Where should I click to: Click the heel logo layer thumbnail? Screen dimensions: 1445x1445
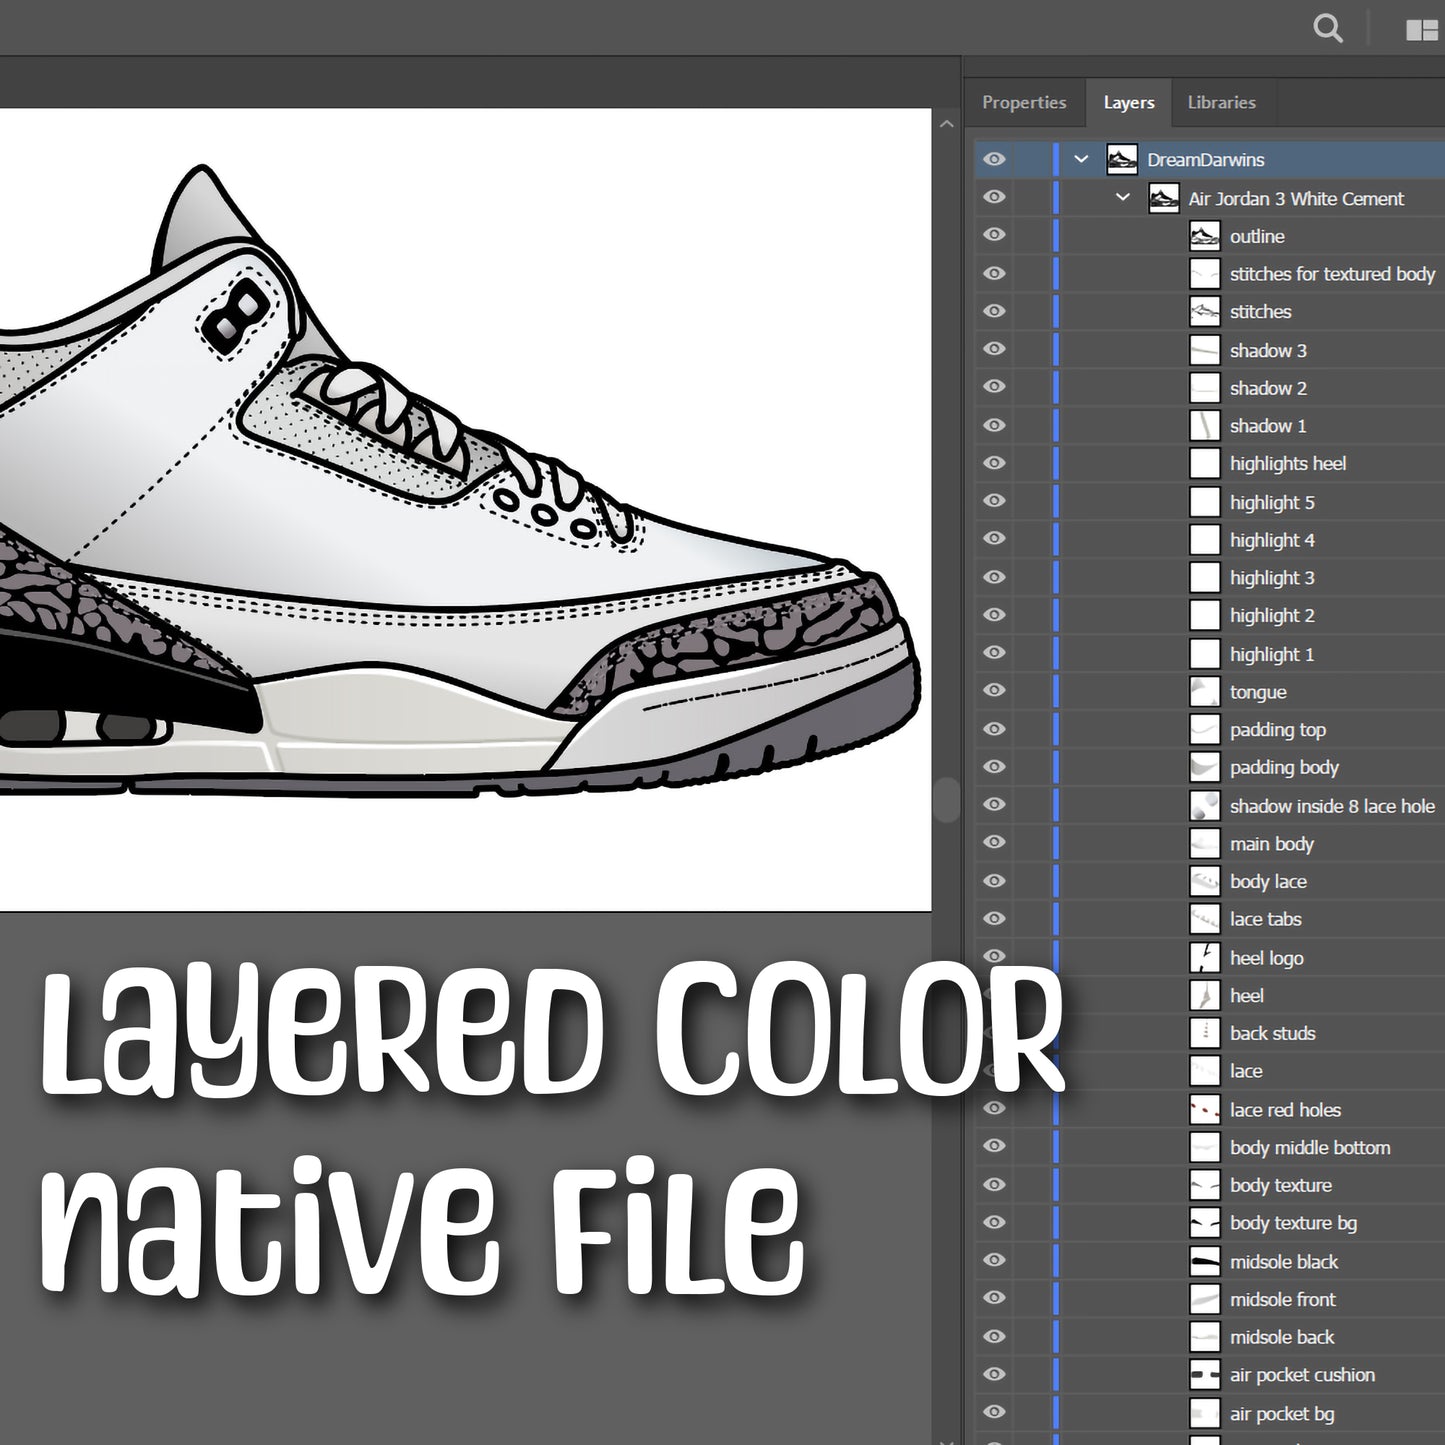click(x=1203, y=957)
